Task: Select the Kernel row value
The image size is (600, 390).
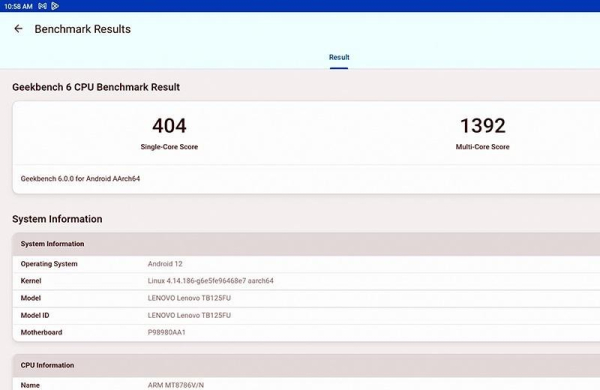Action: (x=210, y=281)
